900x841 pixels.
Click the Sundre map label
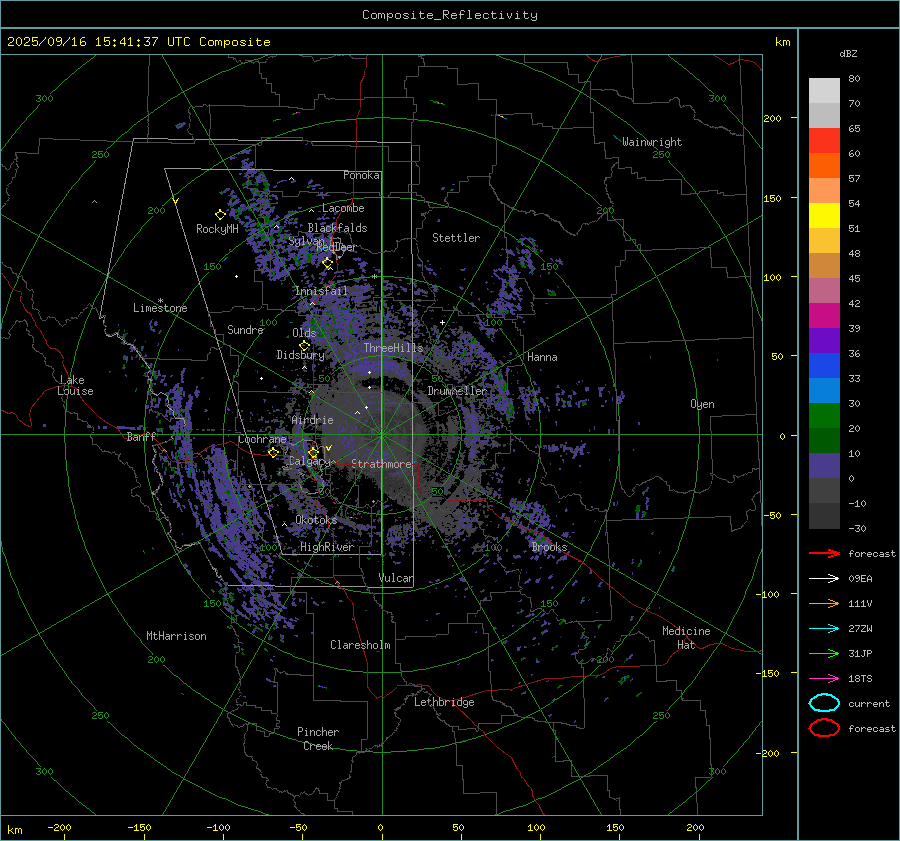(245, 330)
